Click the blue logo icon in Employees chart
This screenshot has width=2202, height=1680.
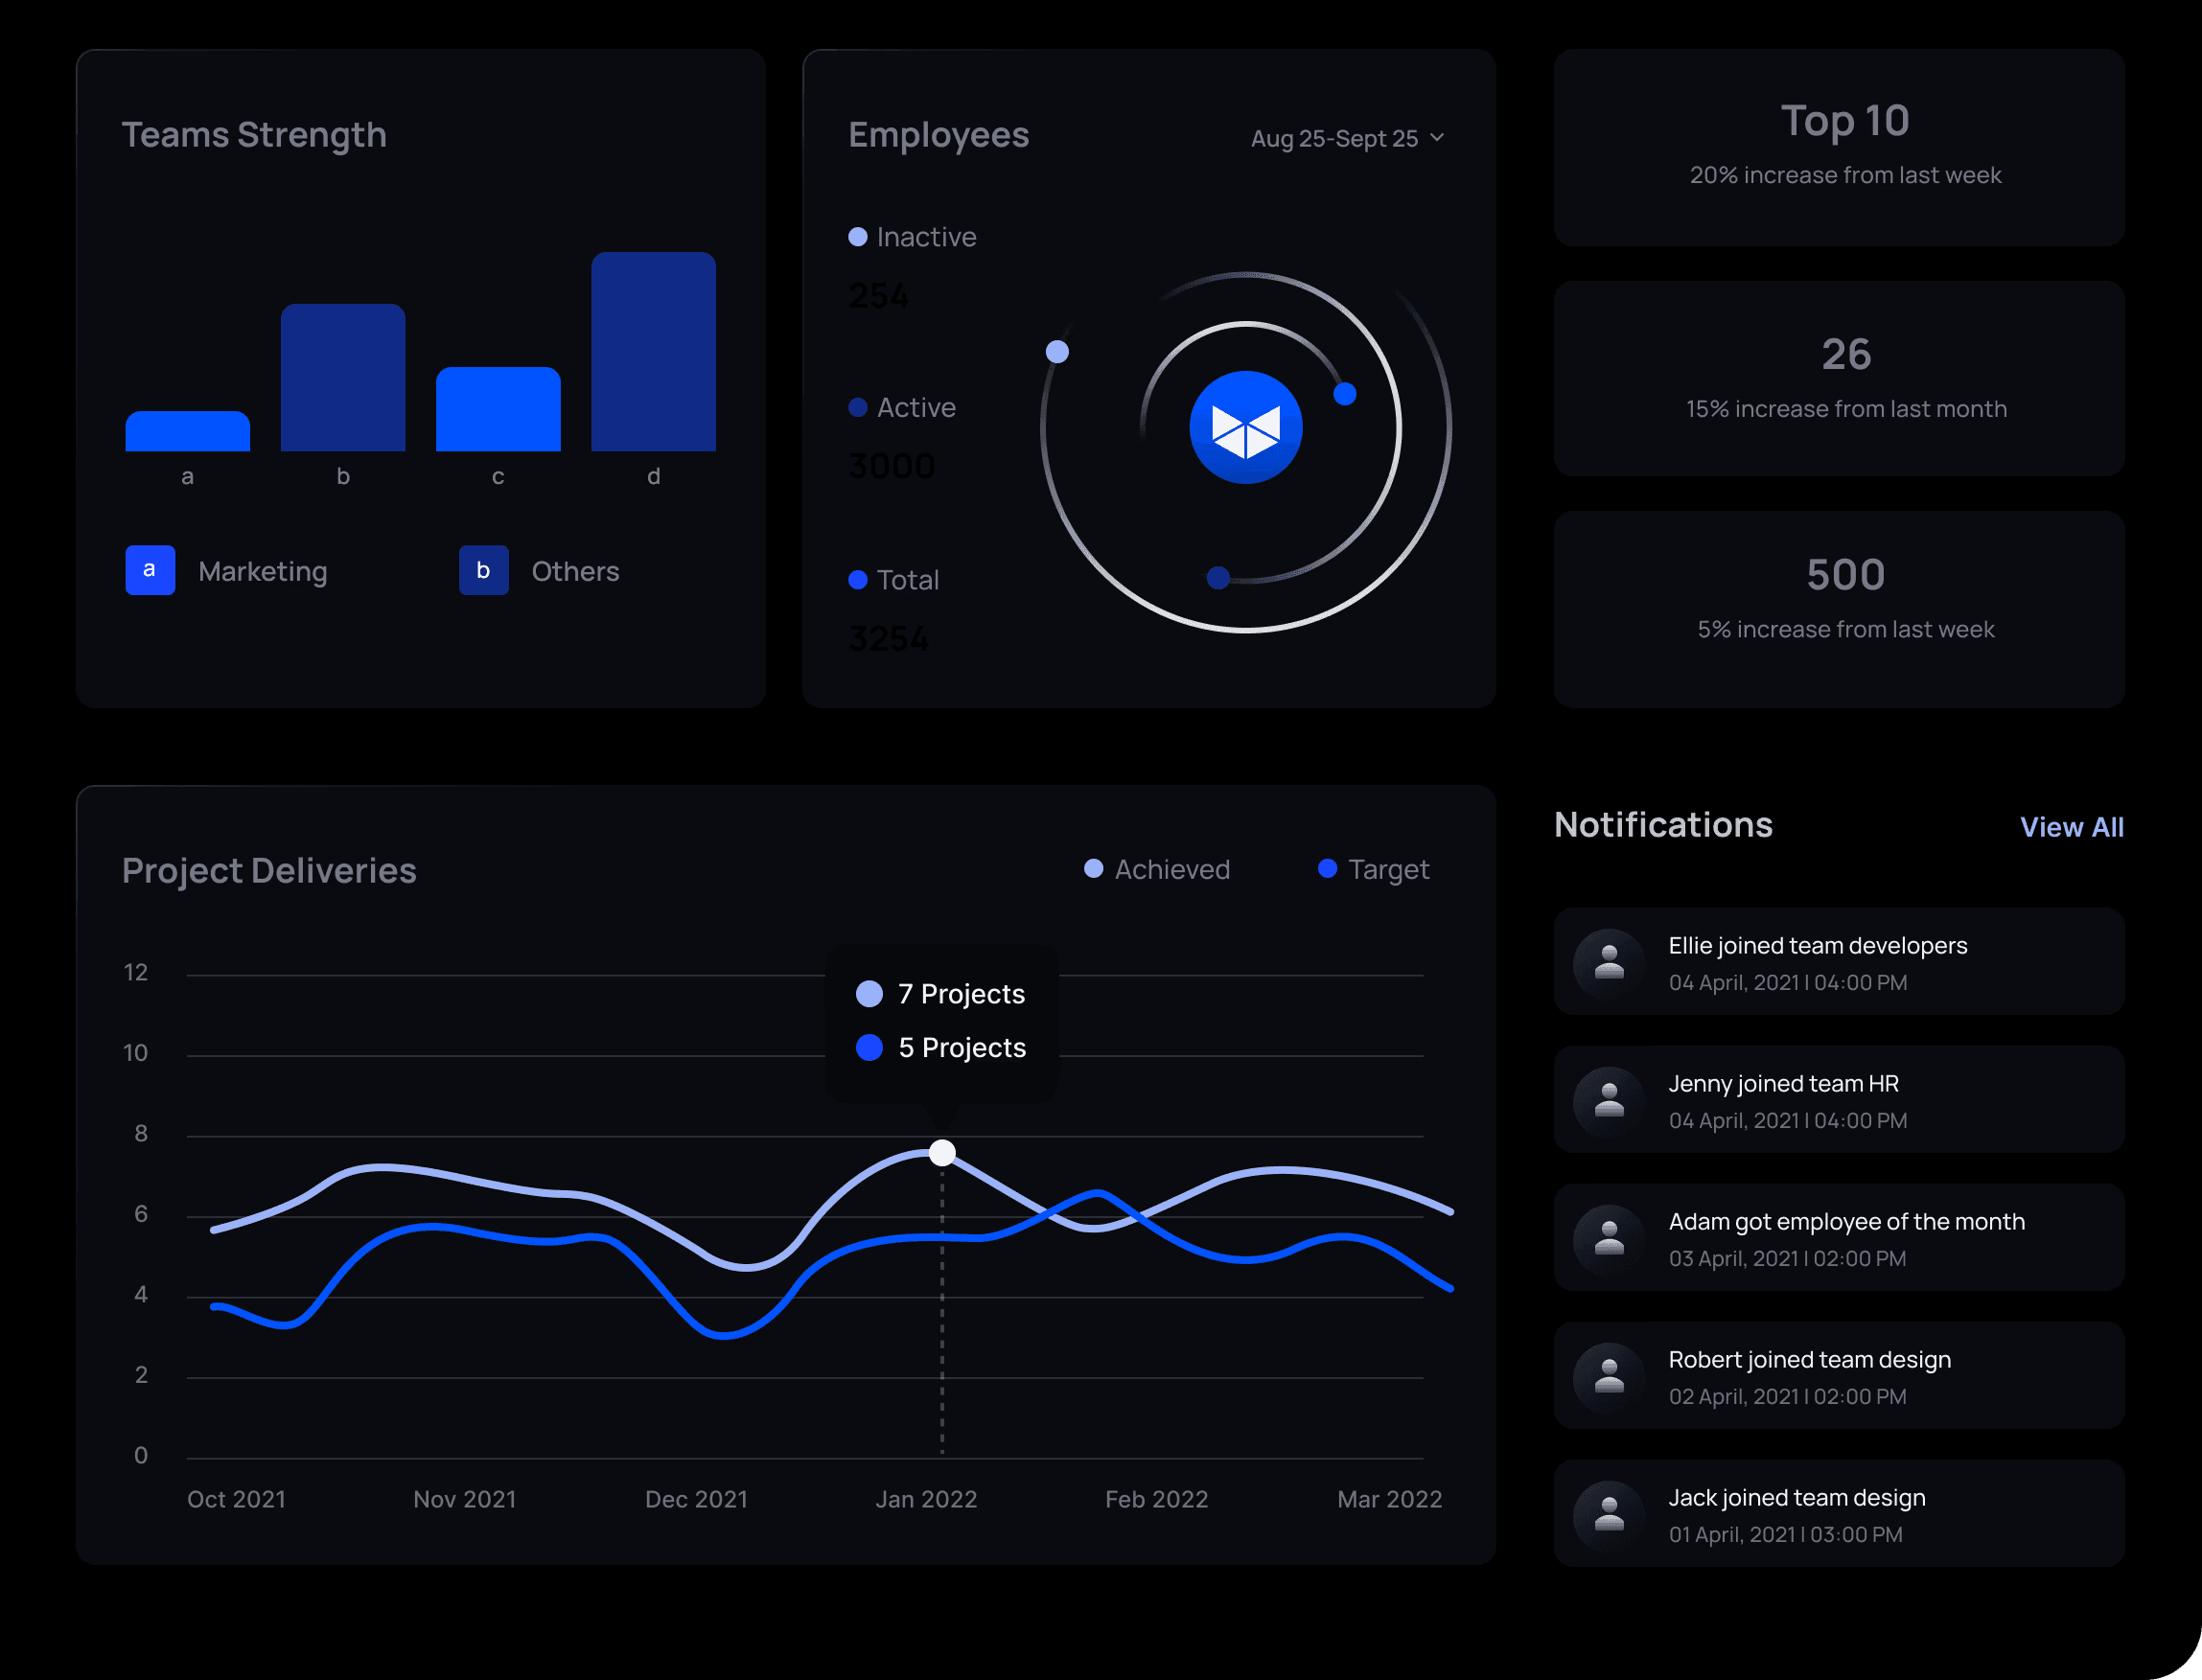1245,428
